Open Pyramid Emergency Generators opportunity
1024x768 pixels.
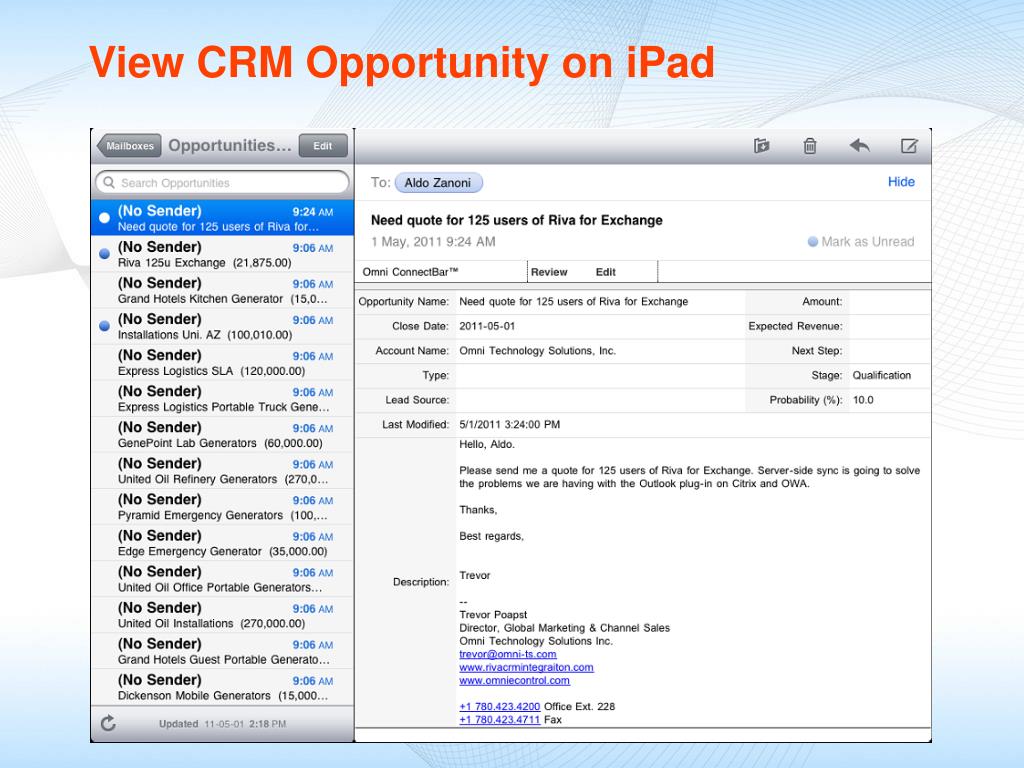click(x=222, y=506)
